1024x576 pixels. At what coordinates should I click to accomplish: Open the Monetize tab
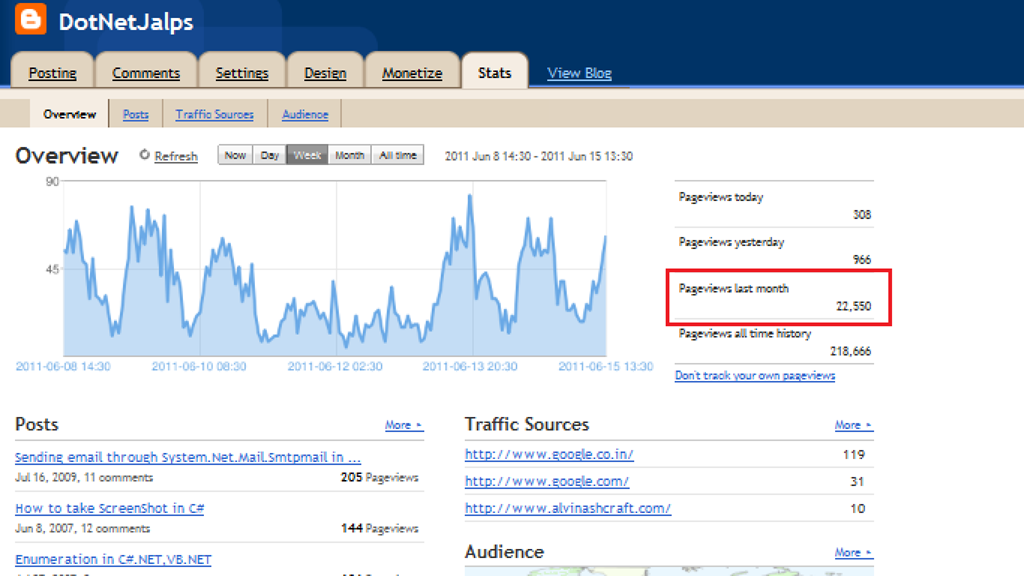click(x=412, y=72)
